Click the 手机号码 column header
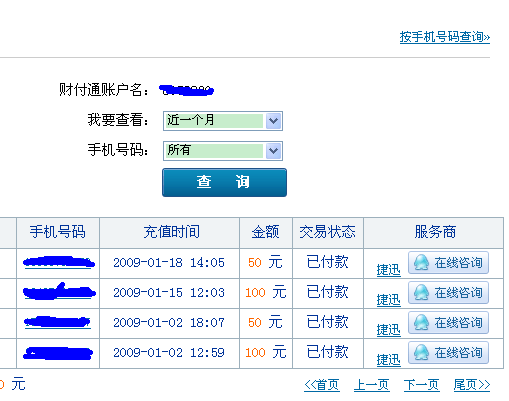 [x=58, y=232]
